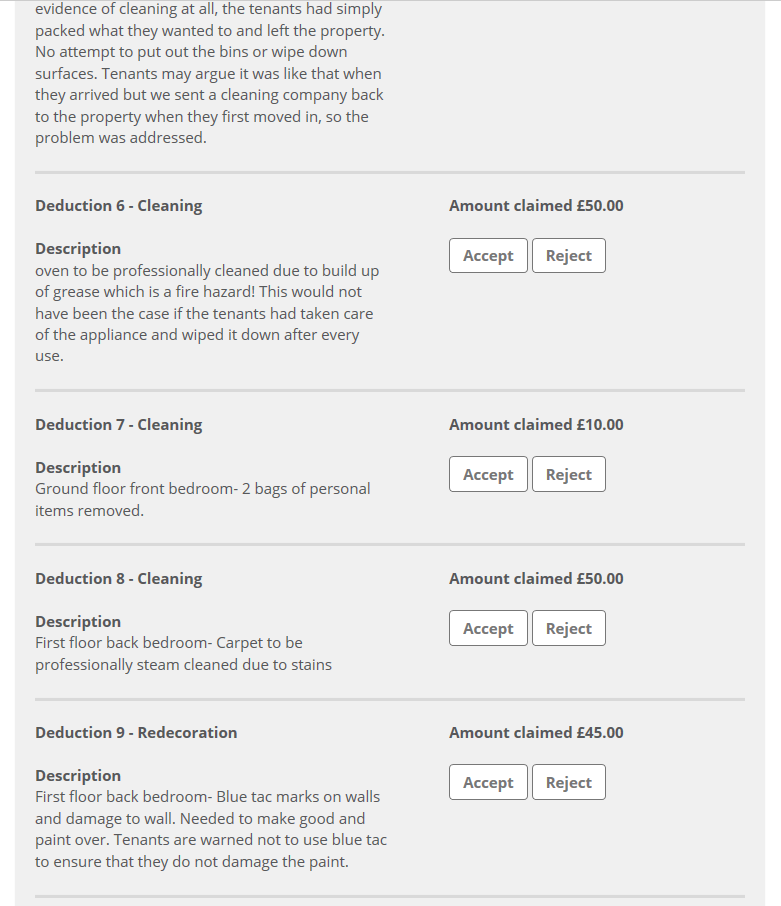Click the blue tac marks description paragraph
781x906 pixels.
(208, 829)
